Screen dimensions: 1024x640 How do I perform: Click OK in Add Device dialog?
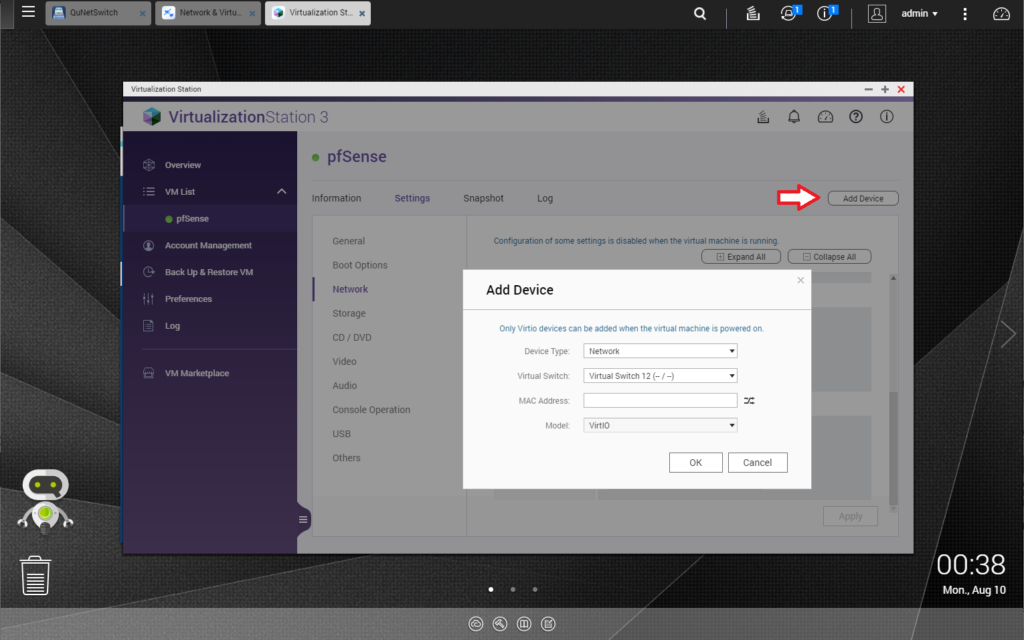pos(696,462)
